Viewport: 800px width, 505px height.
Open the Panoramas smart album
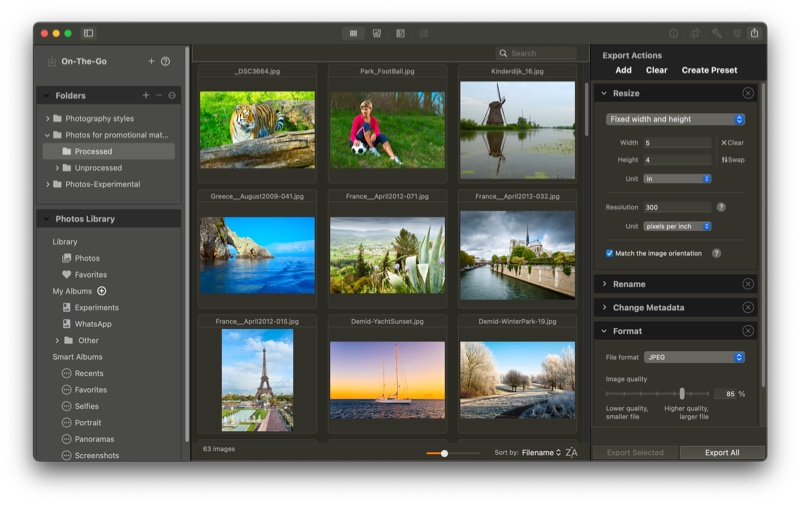coord(88,439)
